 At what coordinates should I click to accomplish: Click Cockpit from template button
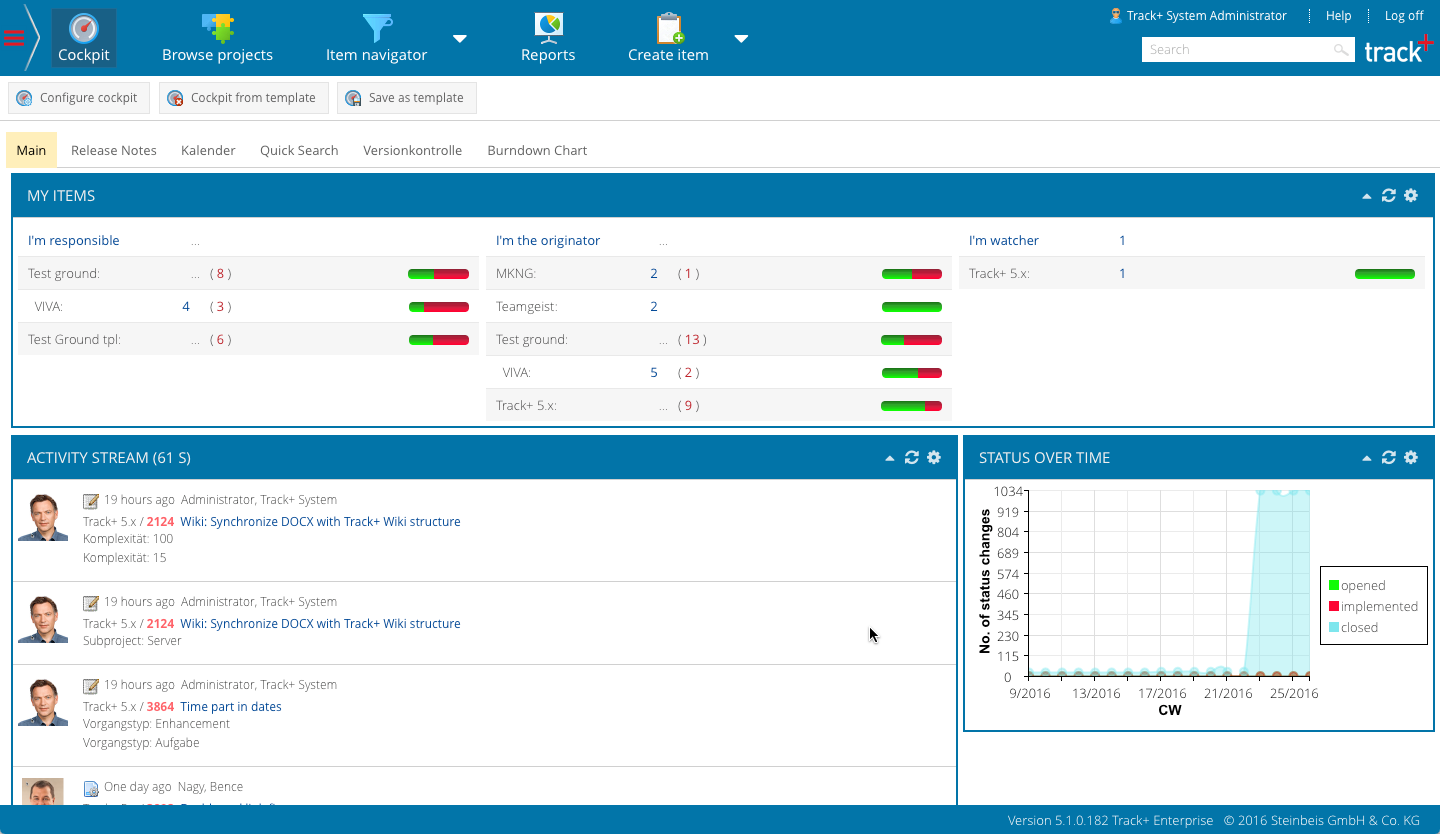click(x=243, y=98)
